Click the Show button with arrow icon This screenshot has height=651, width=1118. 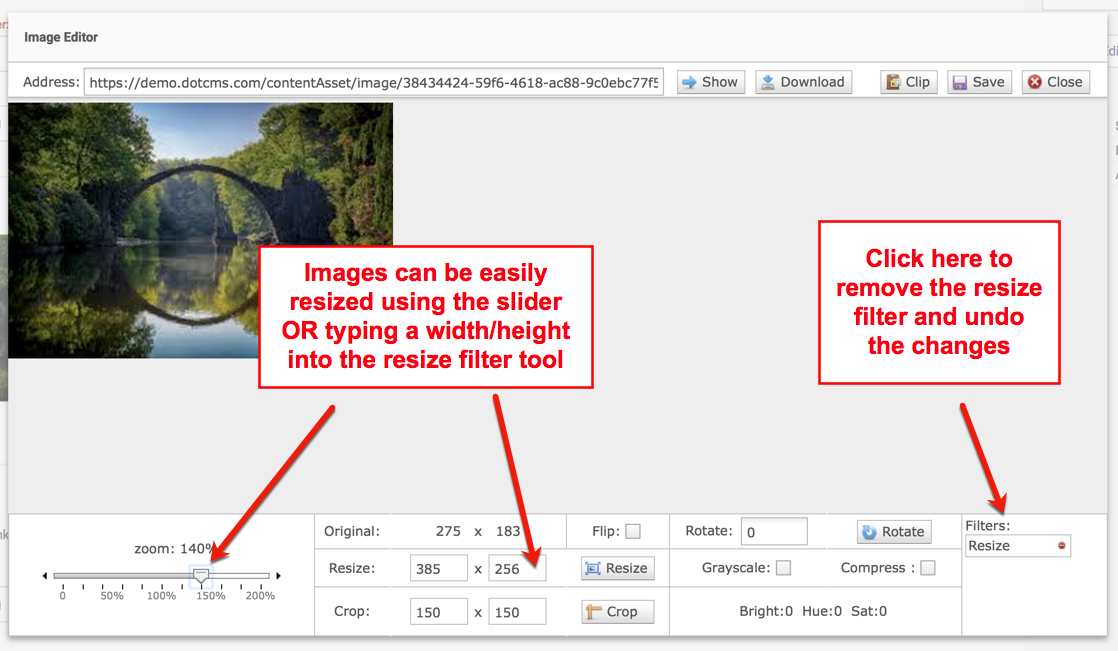(x=710, y=82)
